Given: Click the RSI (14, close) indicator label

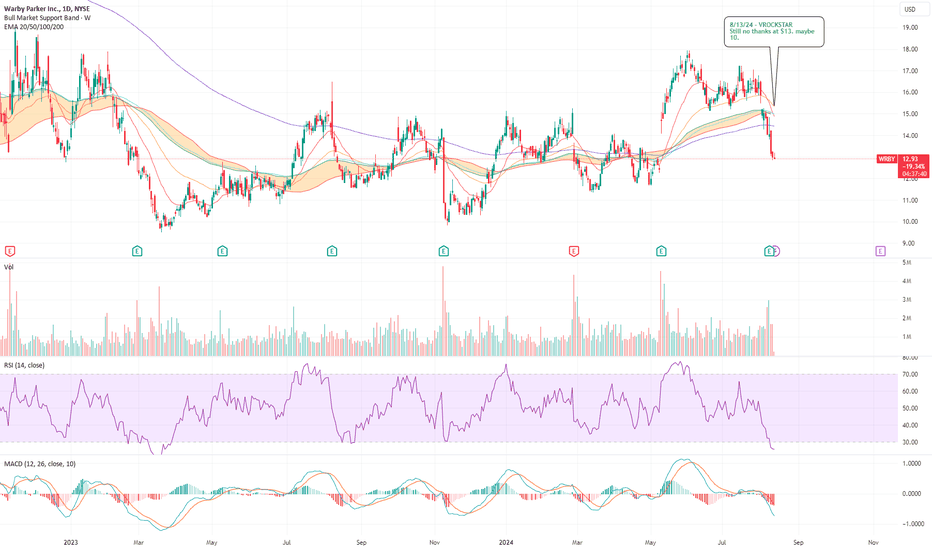Looking at the screenshot, I should click(x=24, y=365).
